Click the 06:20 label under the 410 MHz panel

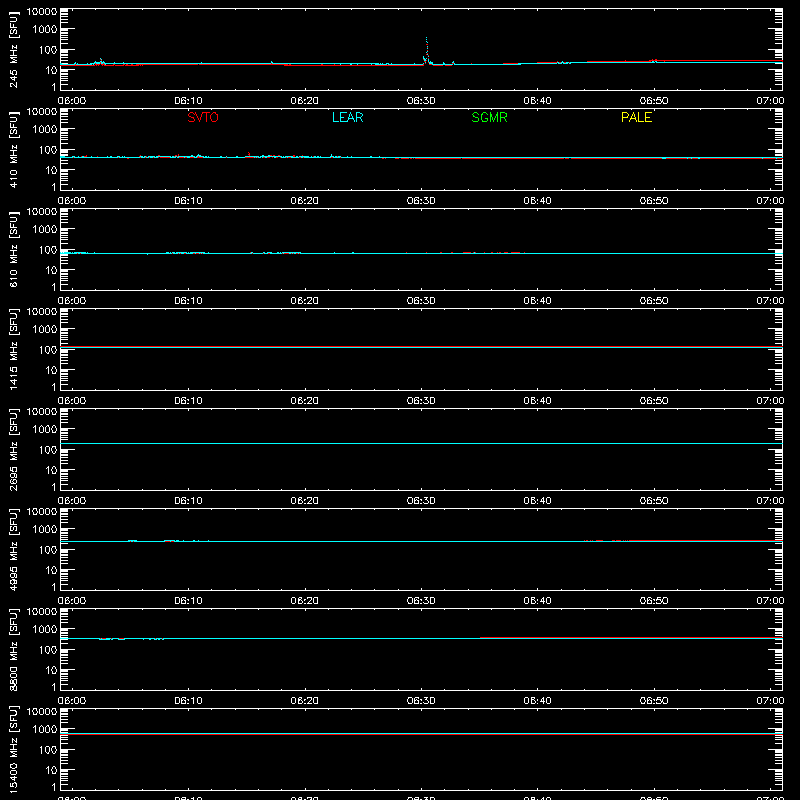click(305, 201)
